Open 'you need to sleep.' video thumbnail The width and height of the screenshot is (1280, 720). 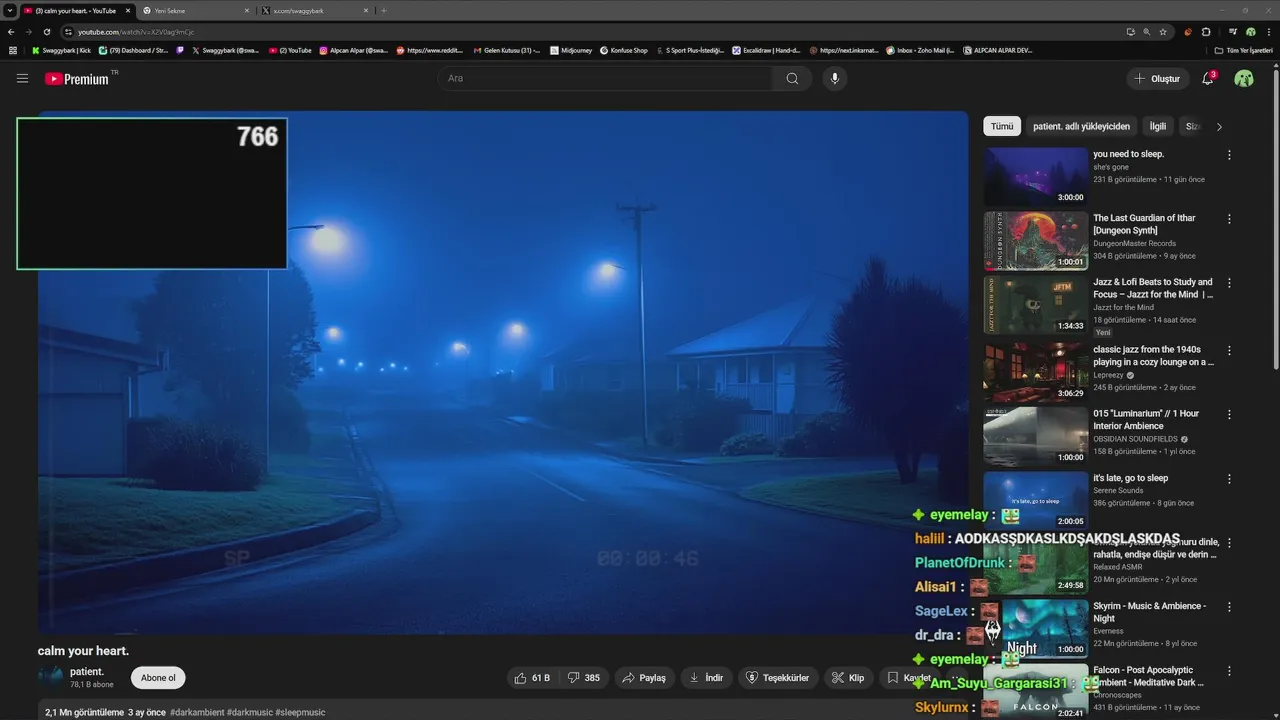click(1035, 177)
